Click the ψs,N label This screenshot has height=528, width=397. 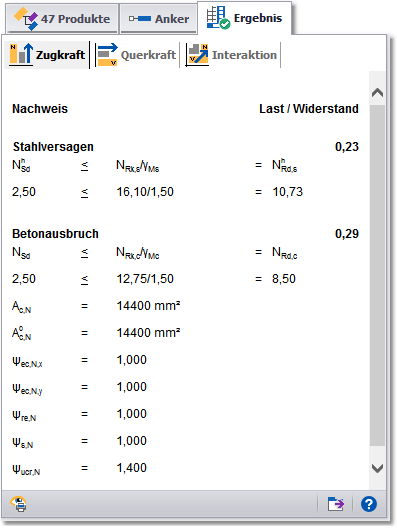[x=23, y=442]
